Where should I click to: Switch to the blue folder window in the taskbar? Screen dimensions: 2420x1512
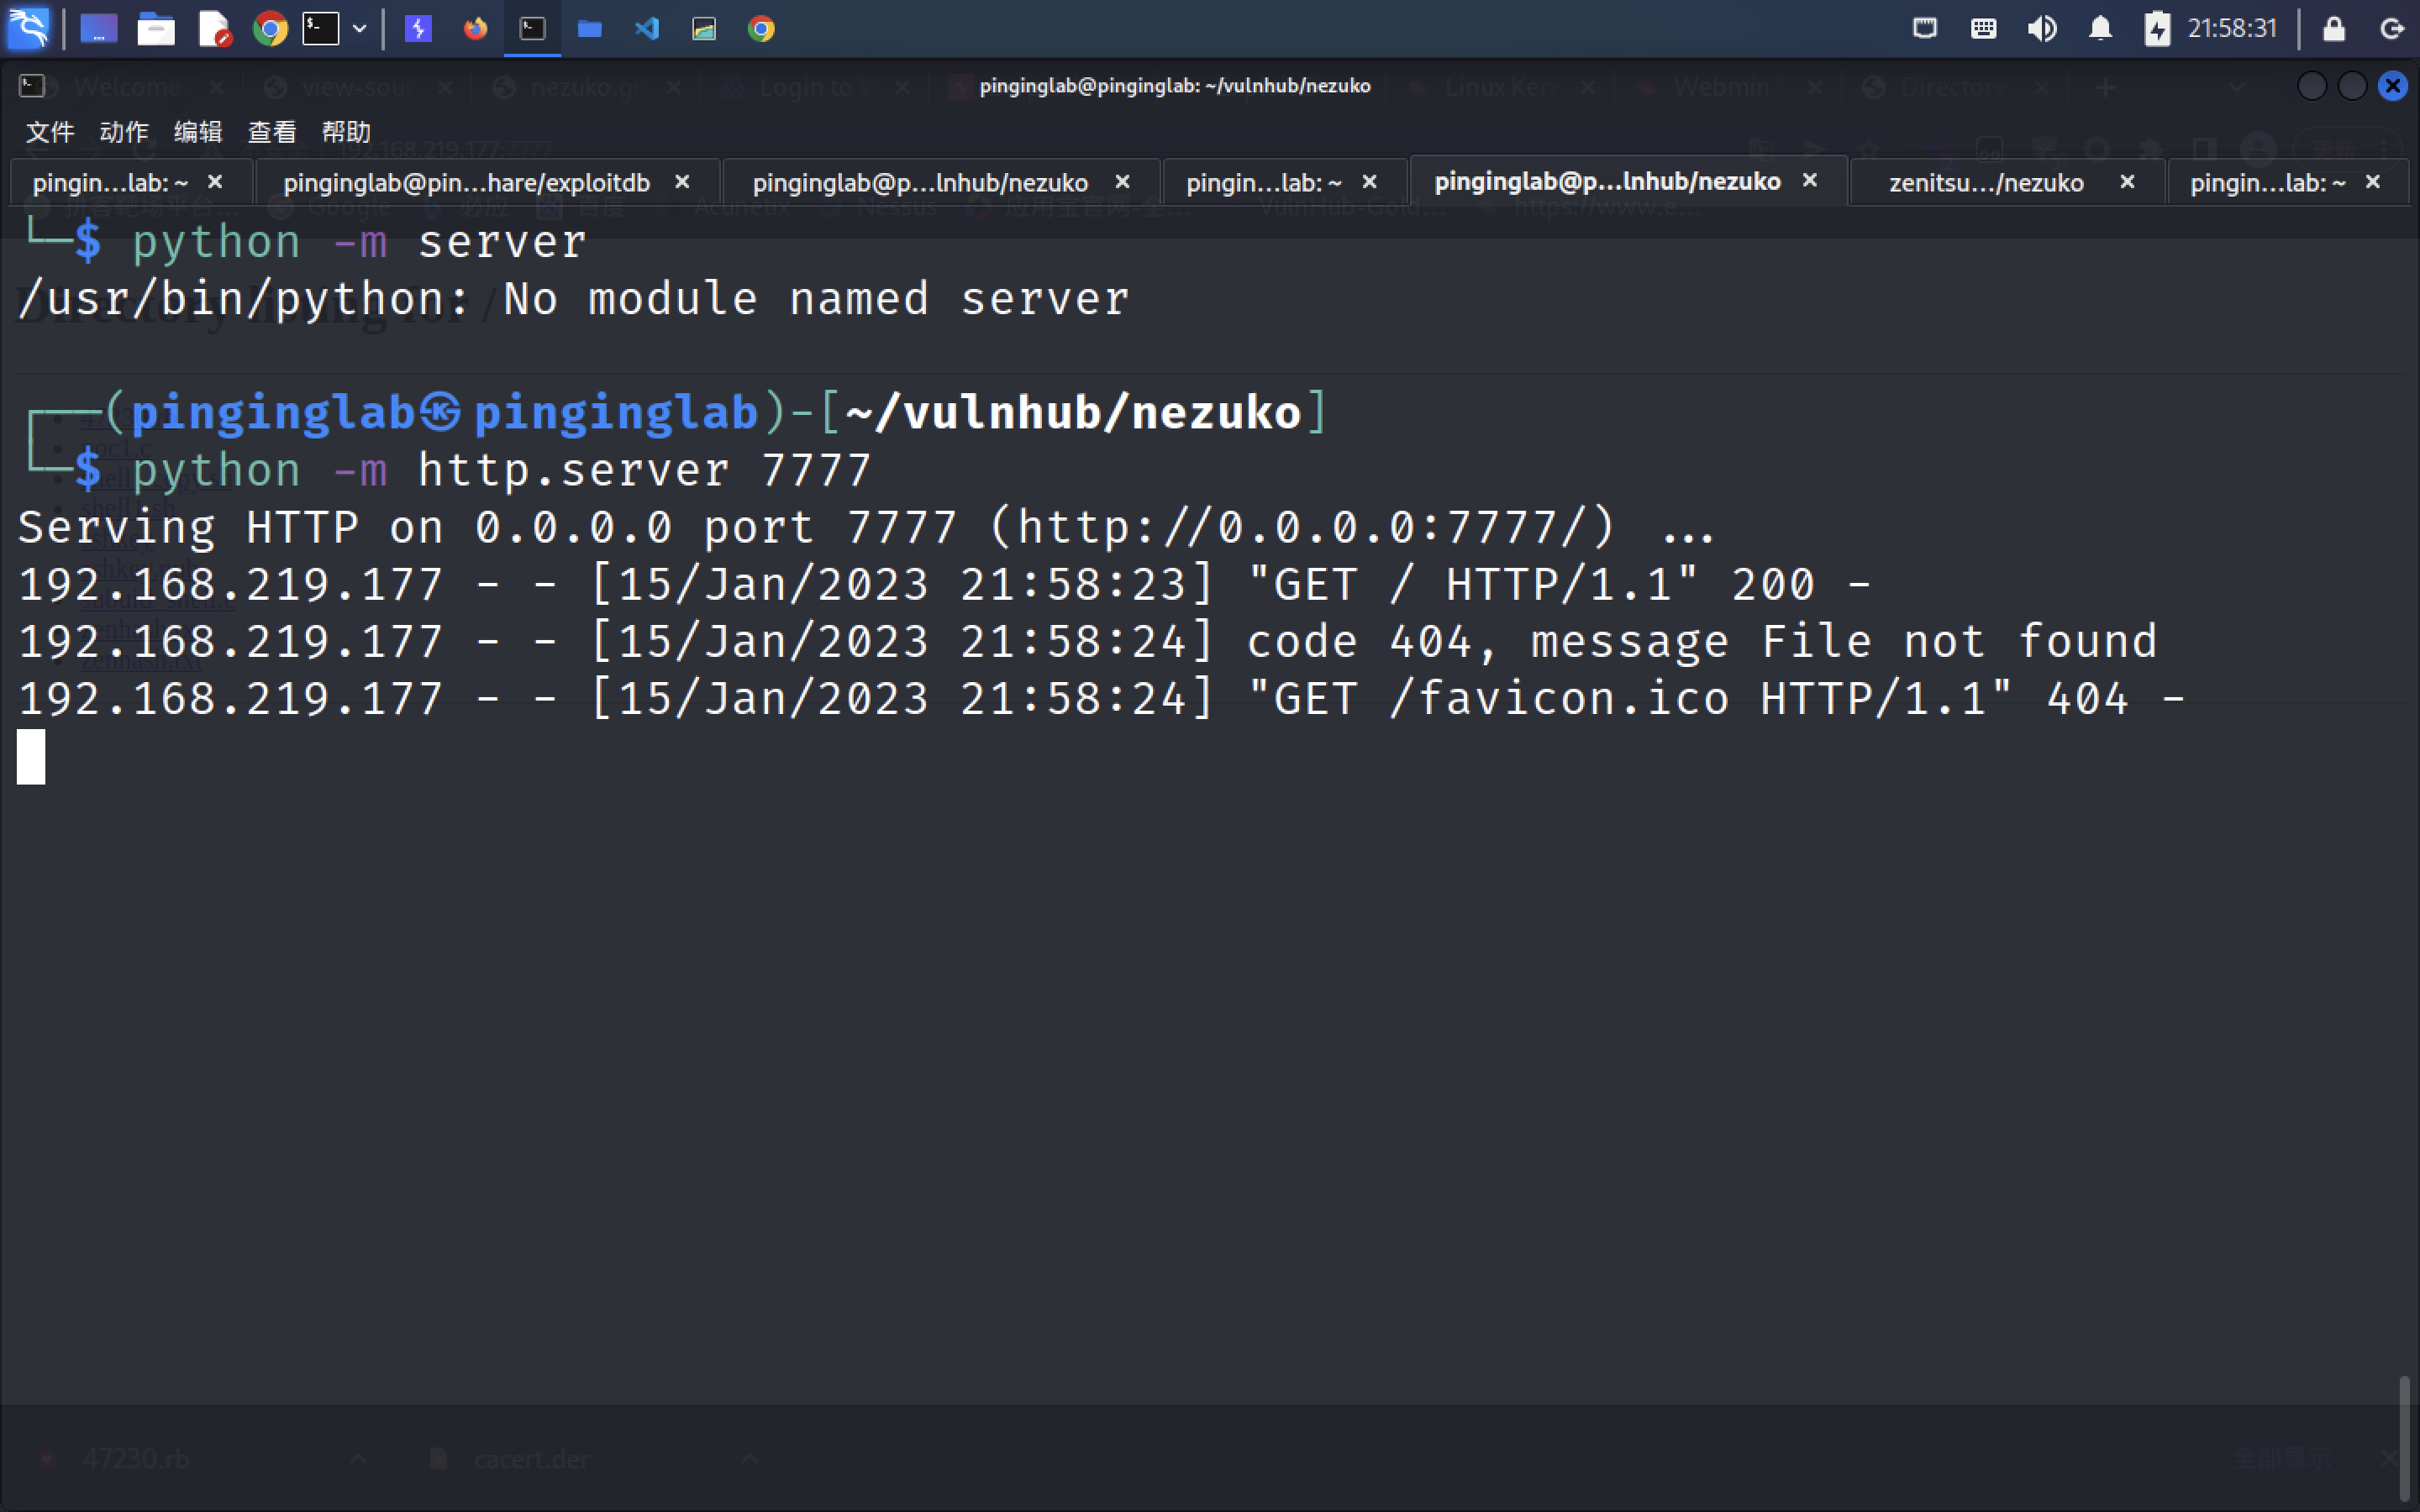pyautogui.click(x=590, y=28)
